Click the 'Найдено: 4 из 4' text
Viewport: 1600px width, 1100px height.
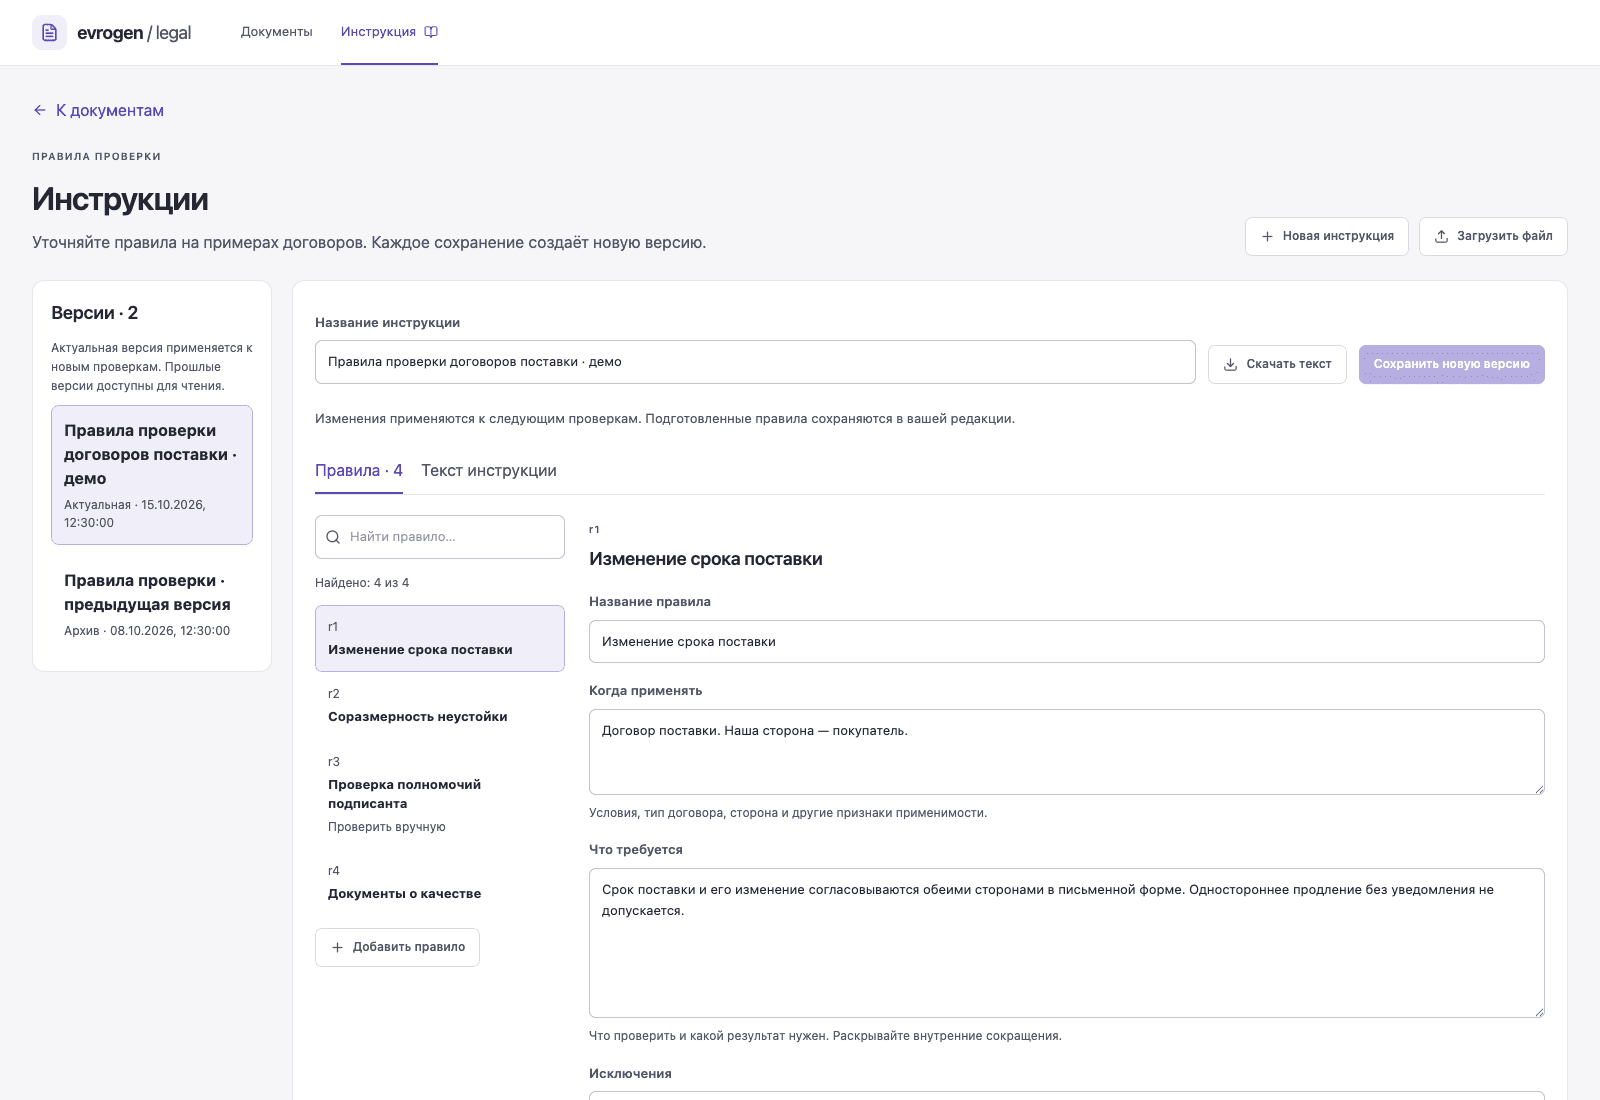pyautogui.click(x=362, y=583)
